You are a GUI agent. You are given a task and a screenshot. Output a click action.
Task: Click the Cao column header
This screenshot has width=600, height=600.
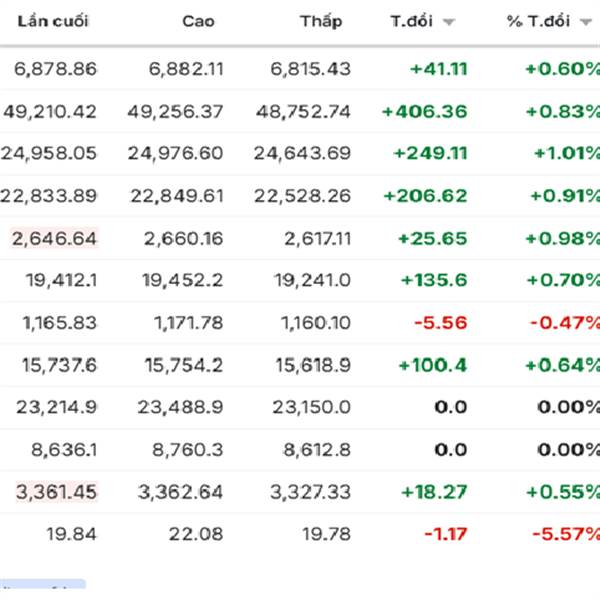(x=198, y=21)
